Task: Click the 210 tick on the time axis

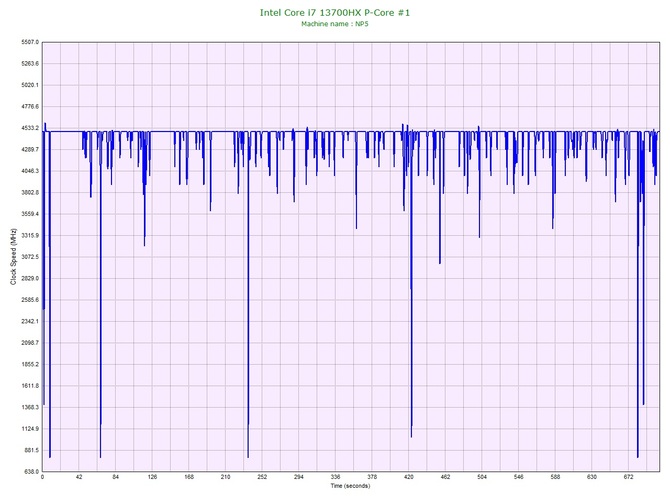Action: (x=226, y=477)
